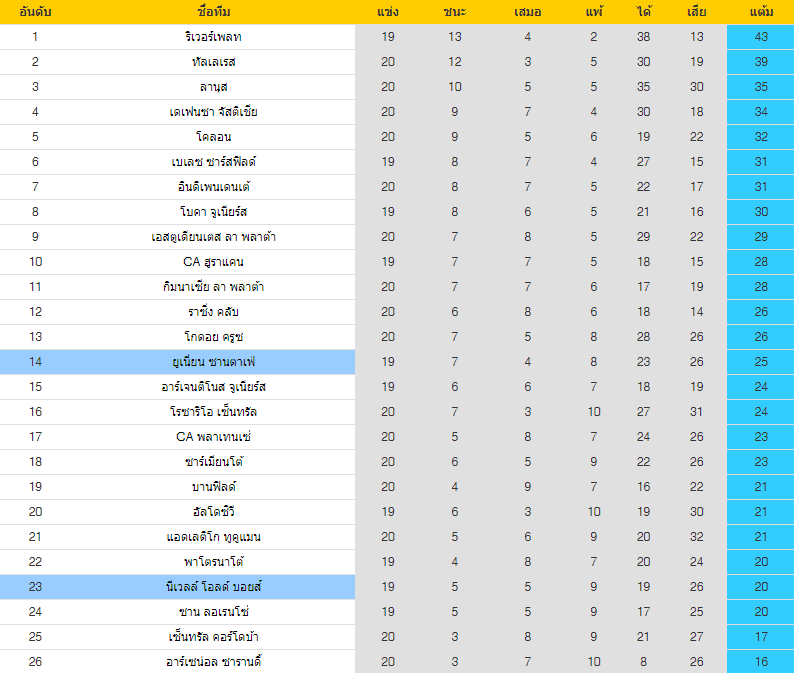Viewport: 794px width, 673px height.
Task: Select highlighted ยูเนี่ยน ซานตาเฟ่ row
Action: (213, 361)
